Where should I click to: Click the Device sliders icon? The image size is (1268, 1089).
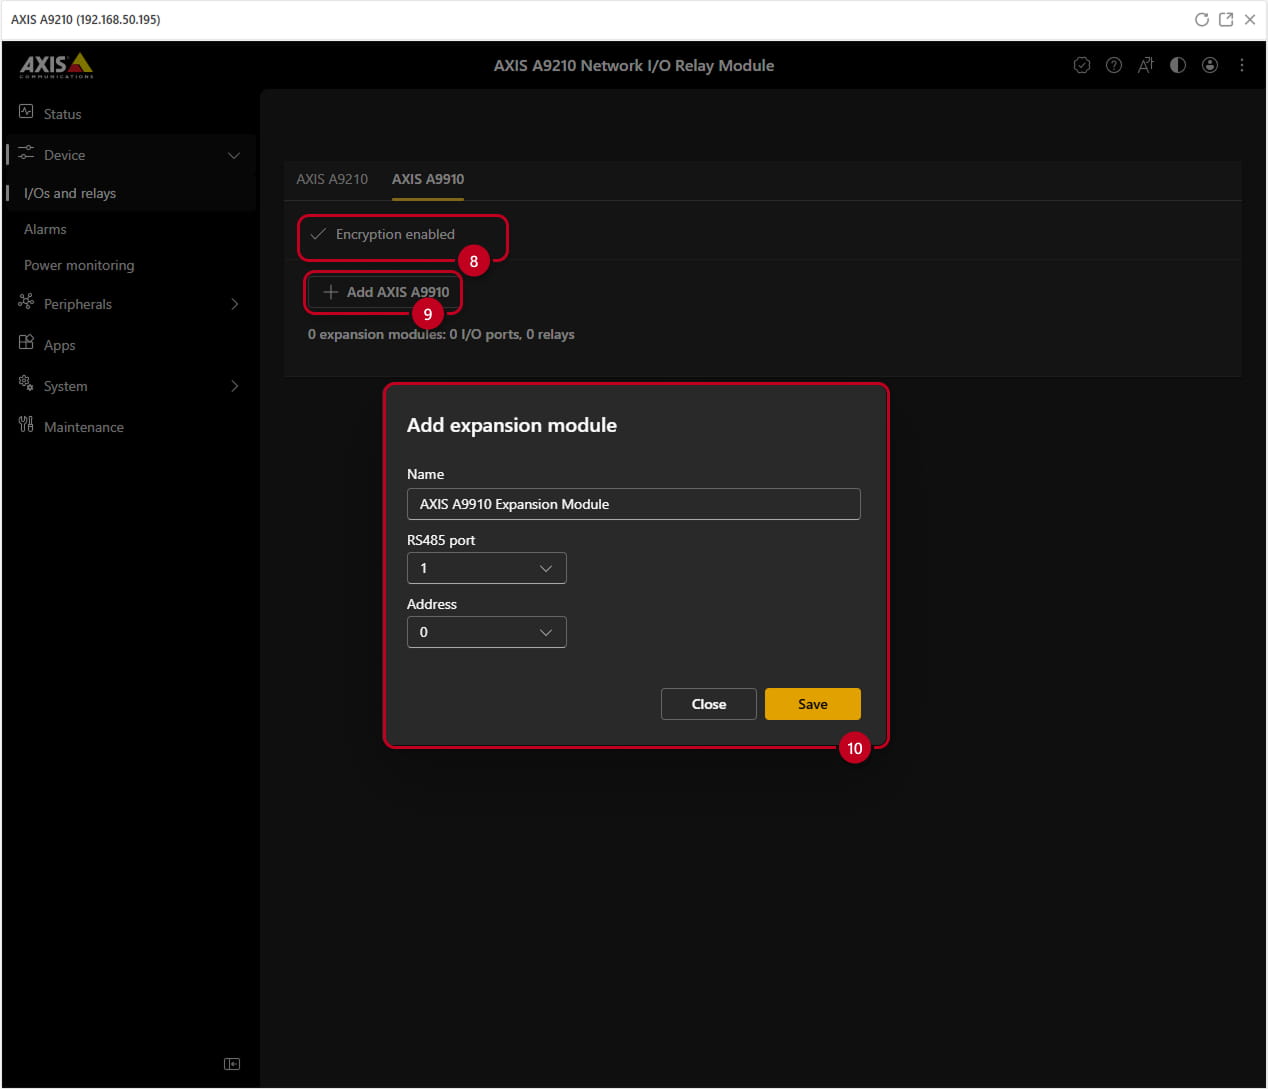coord(26,153)
